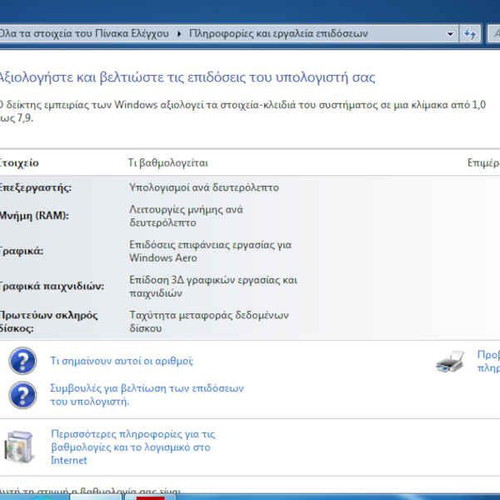Viewport: 500px width, 500px height.
Task: Select the 'Επεξεργαστής' row
Action: (x=250, y=187)
